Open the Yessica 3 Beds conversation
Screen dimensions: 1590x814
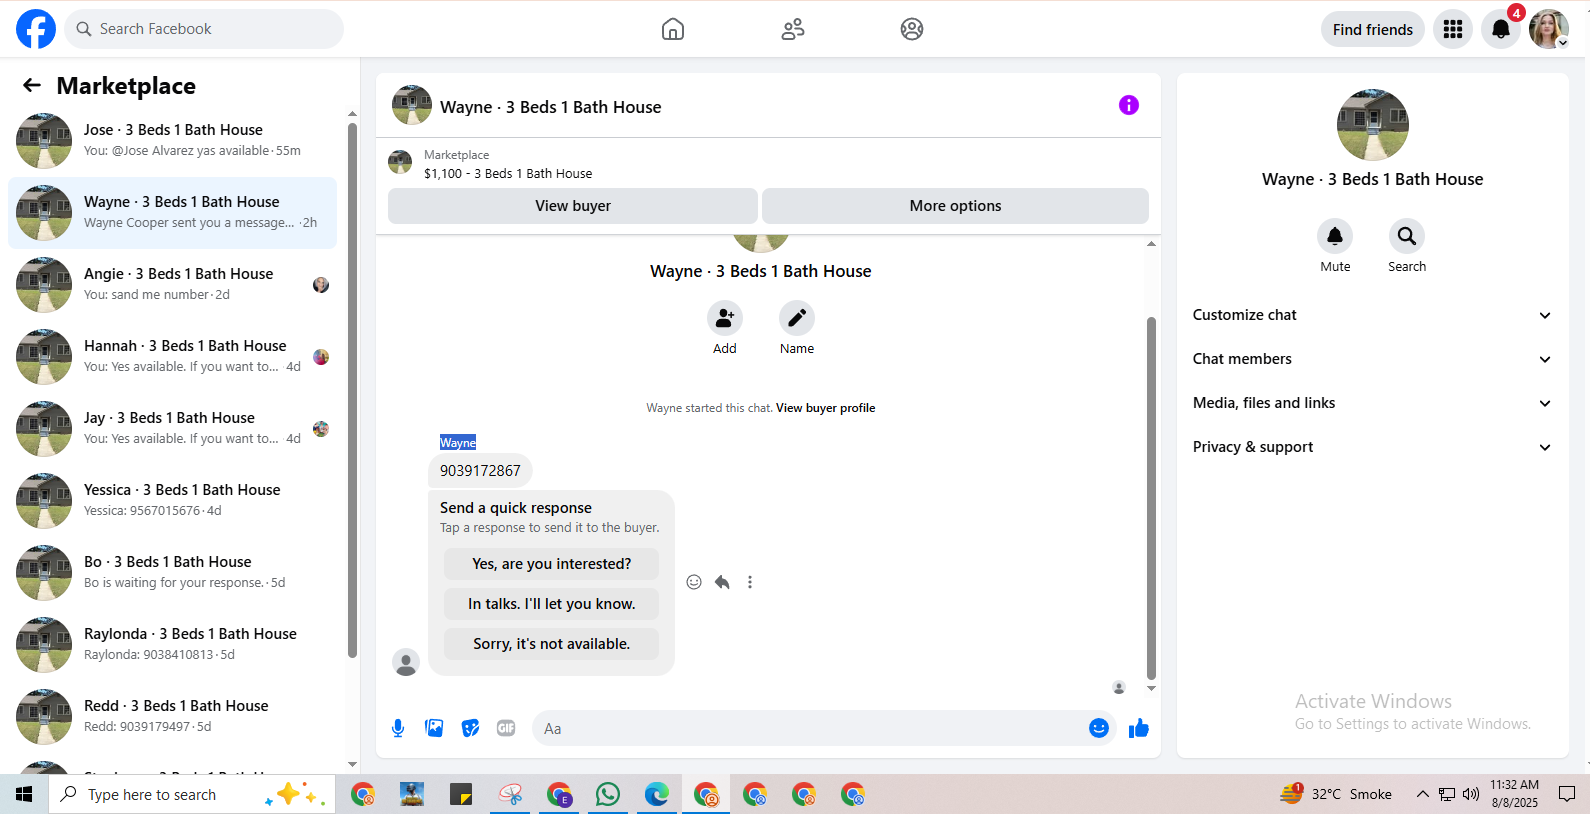click(172, 501)
